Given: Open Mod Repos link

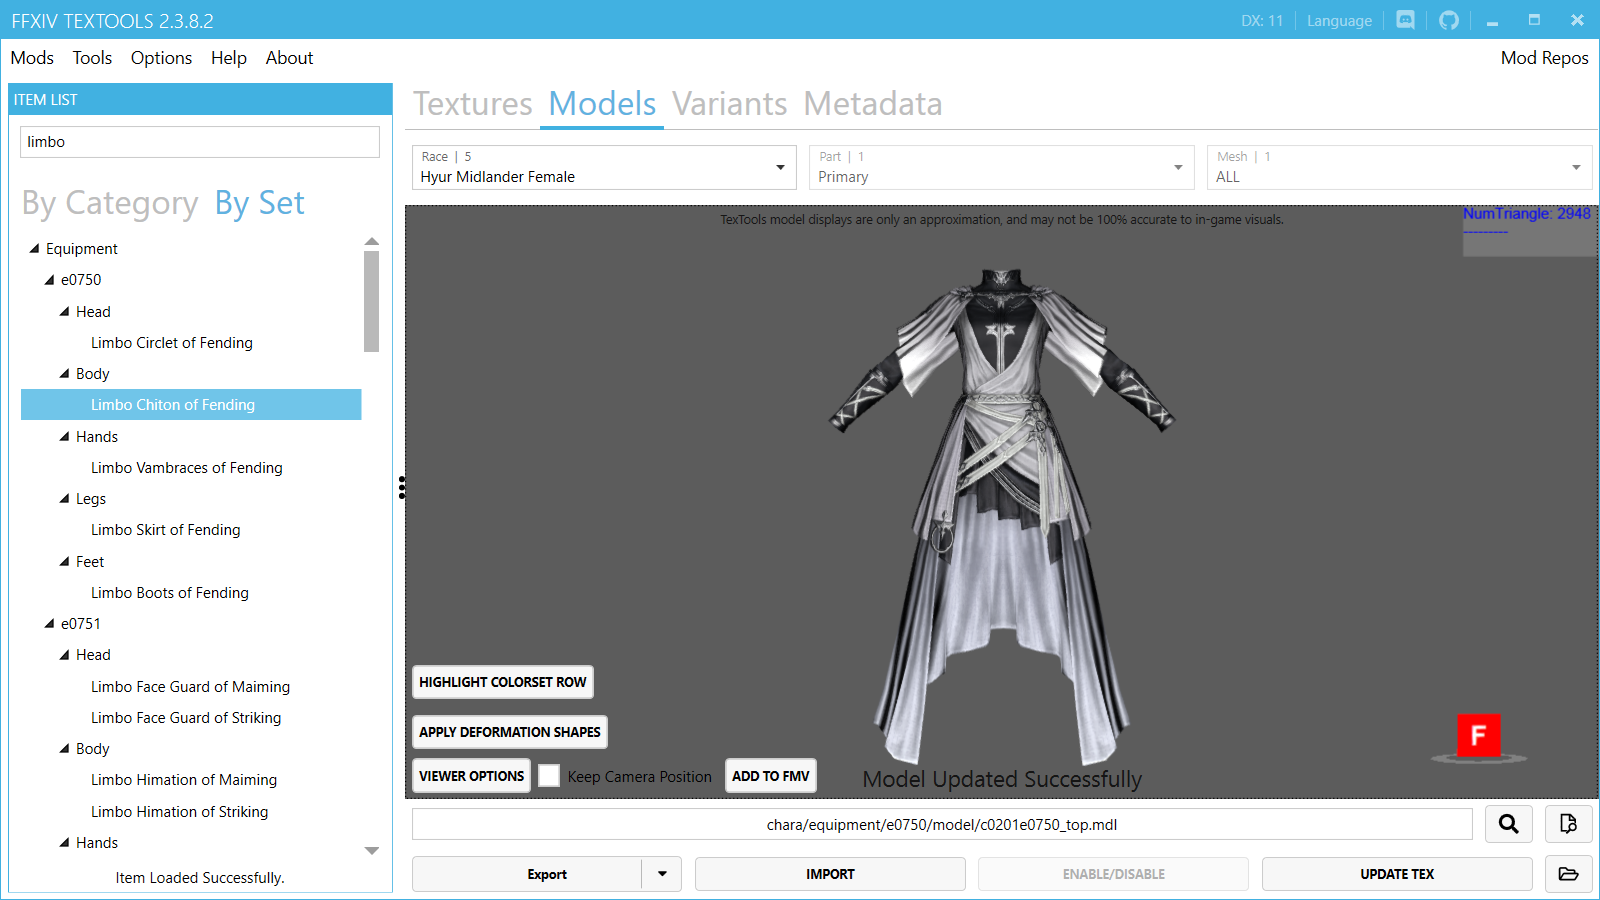Looking at the screenshot, I should pyautogui.click(x=1544, y=58).
